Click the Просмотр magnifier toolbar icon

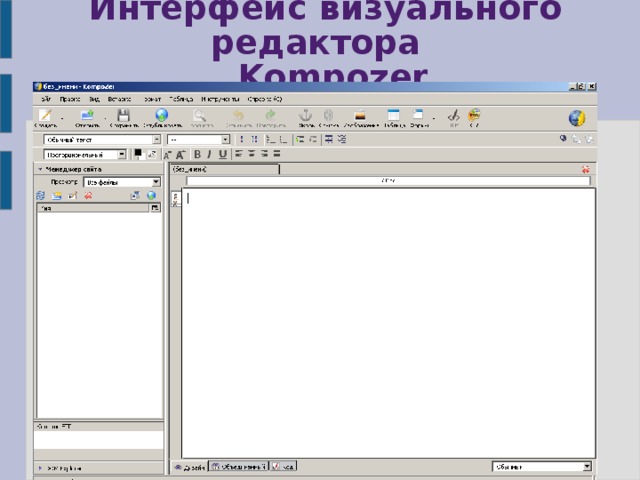pos(200,116)
